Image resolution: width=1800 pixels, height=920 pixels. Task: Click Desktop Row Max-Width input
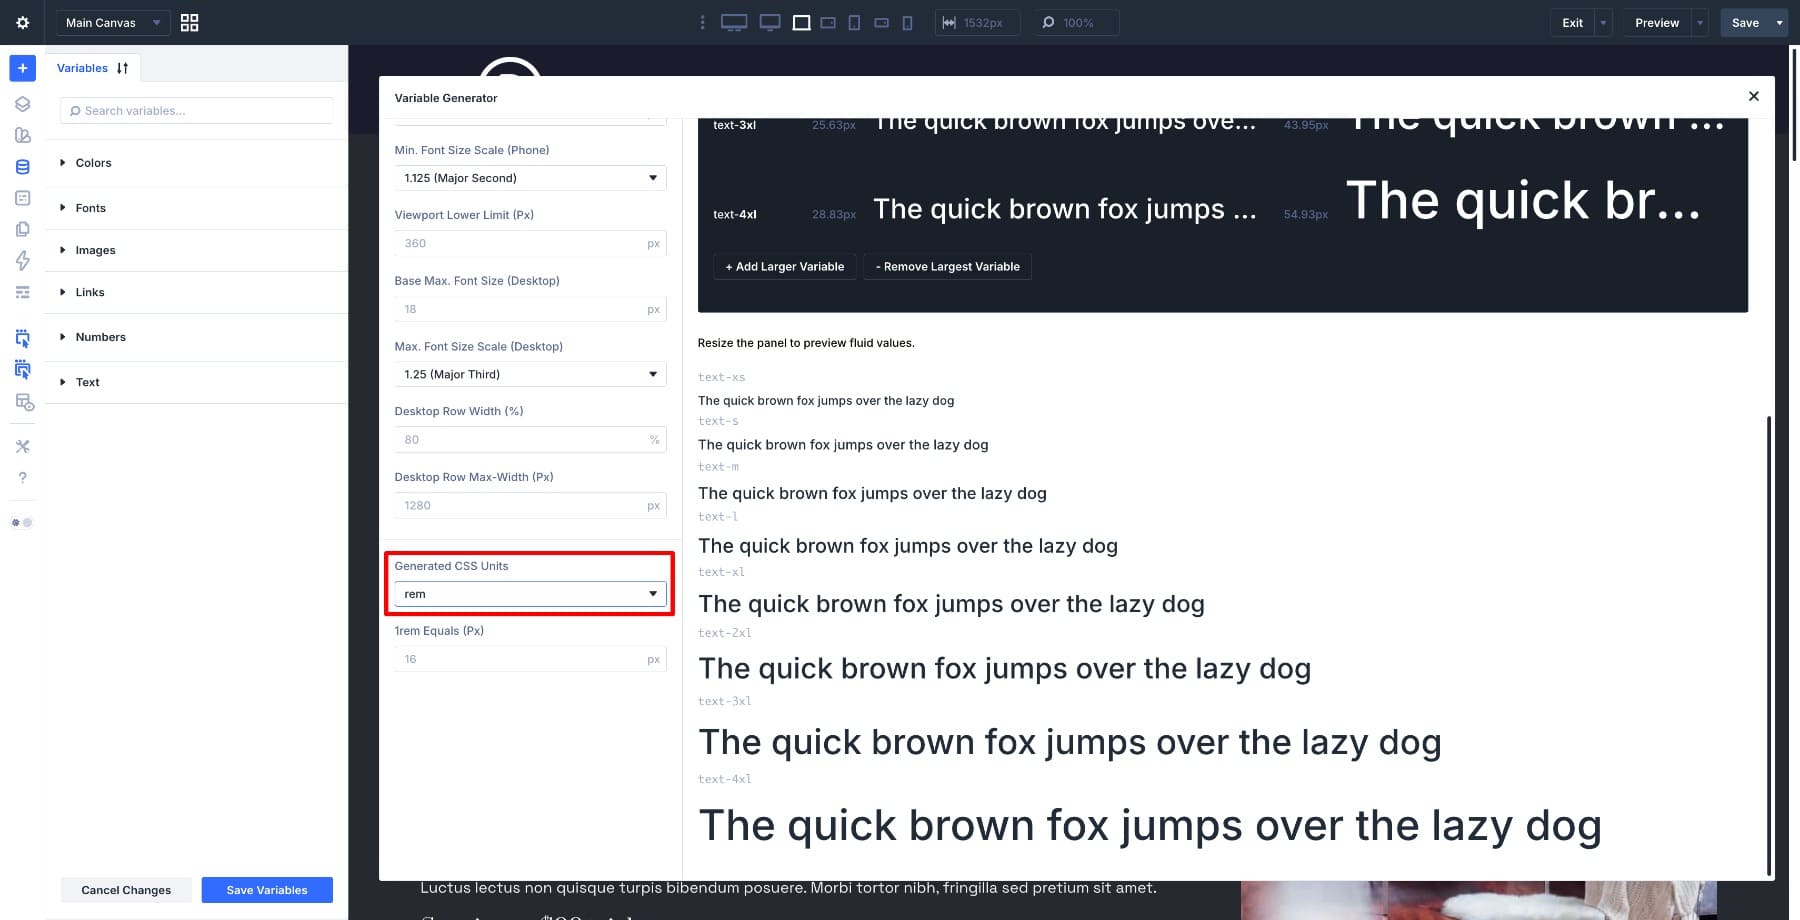point(530,505)
